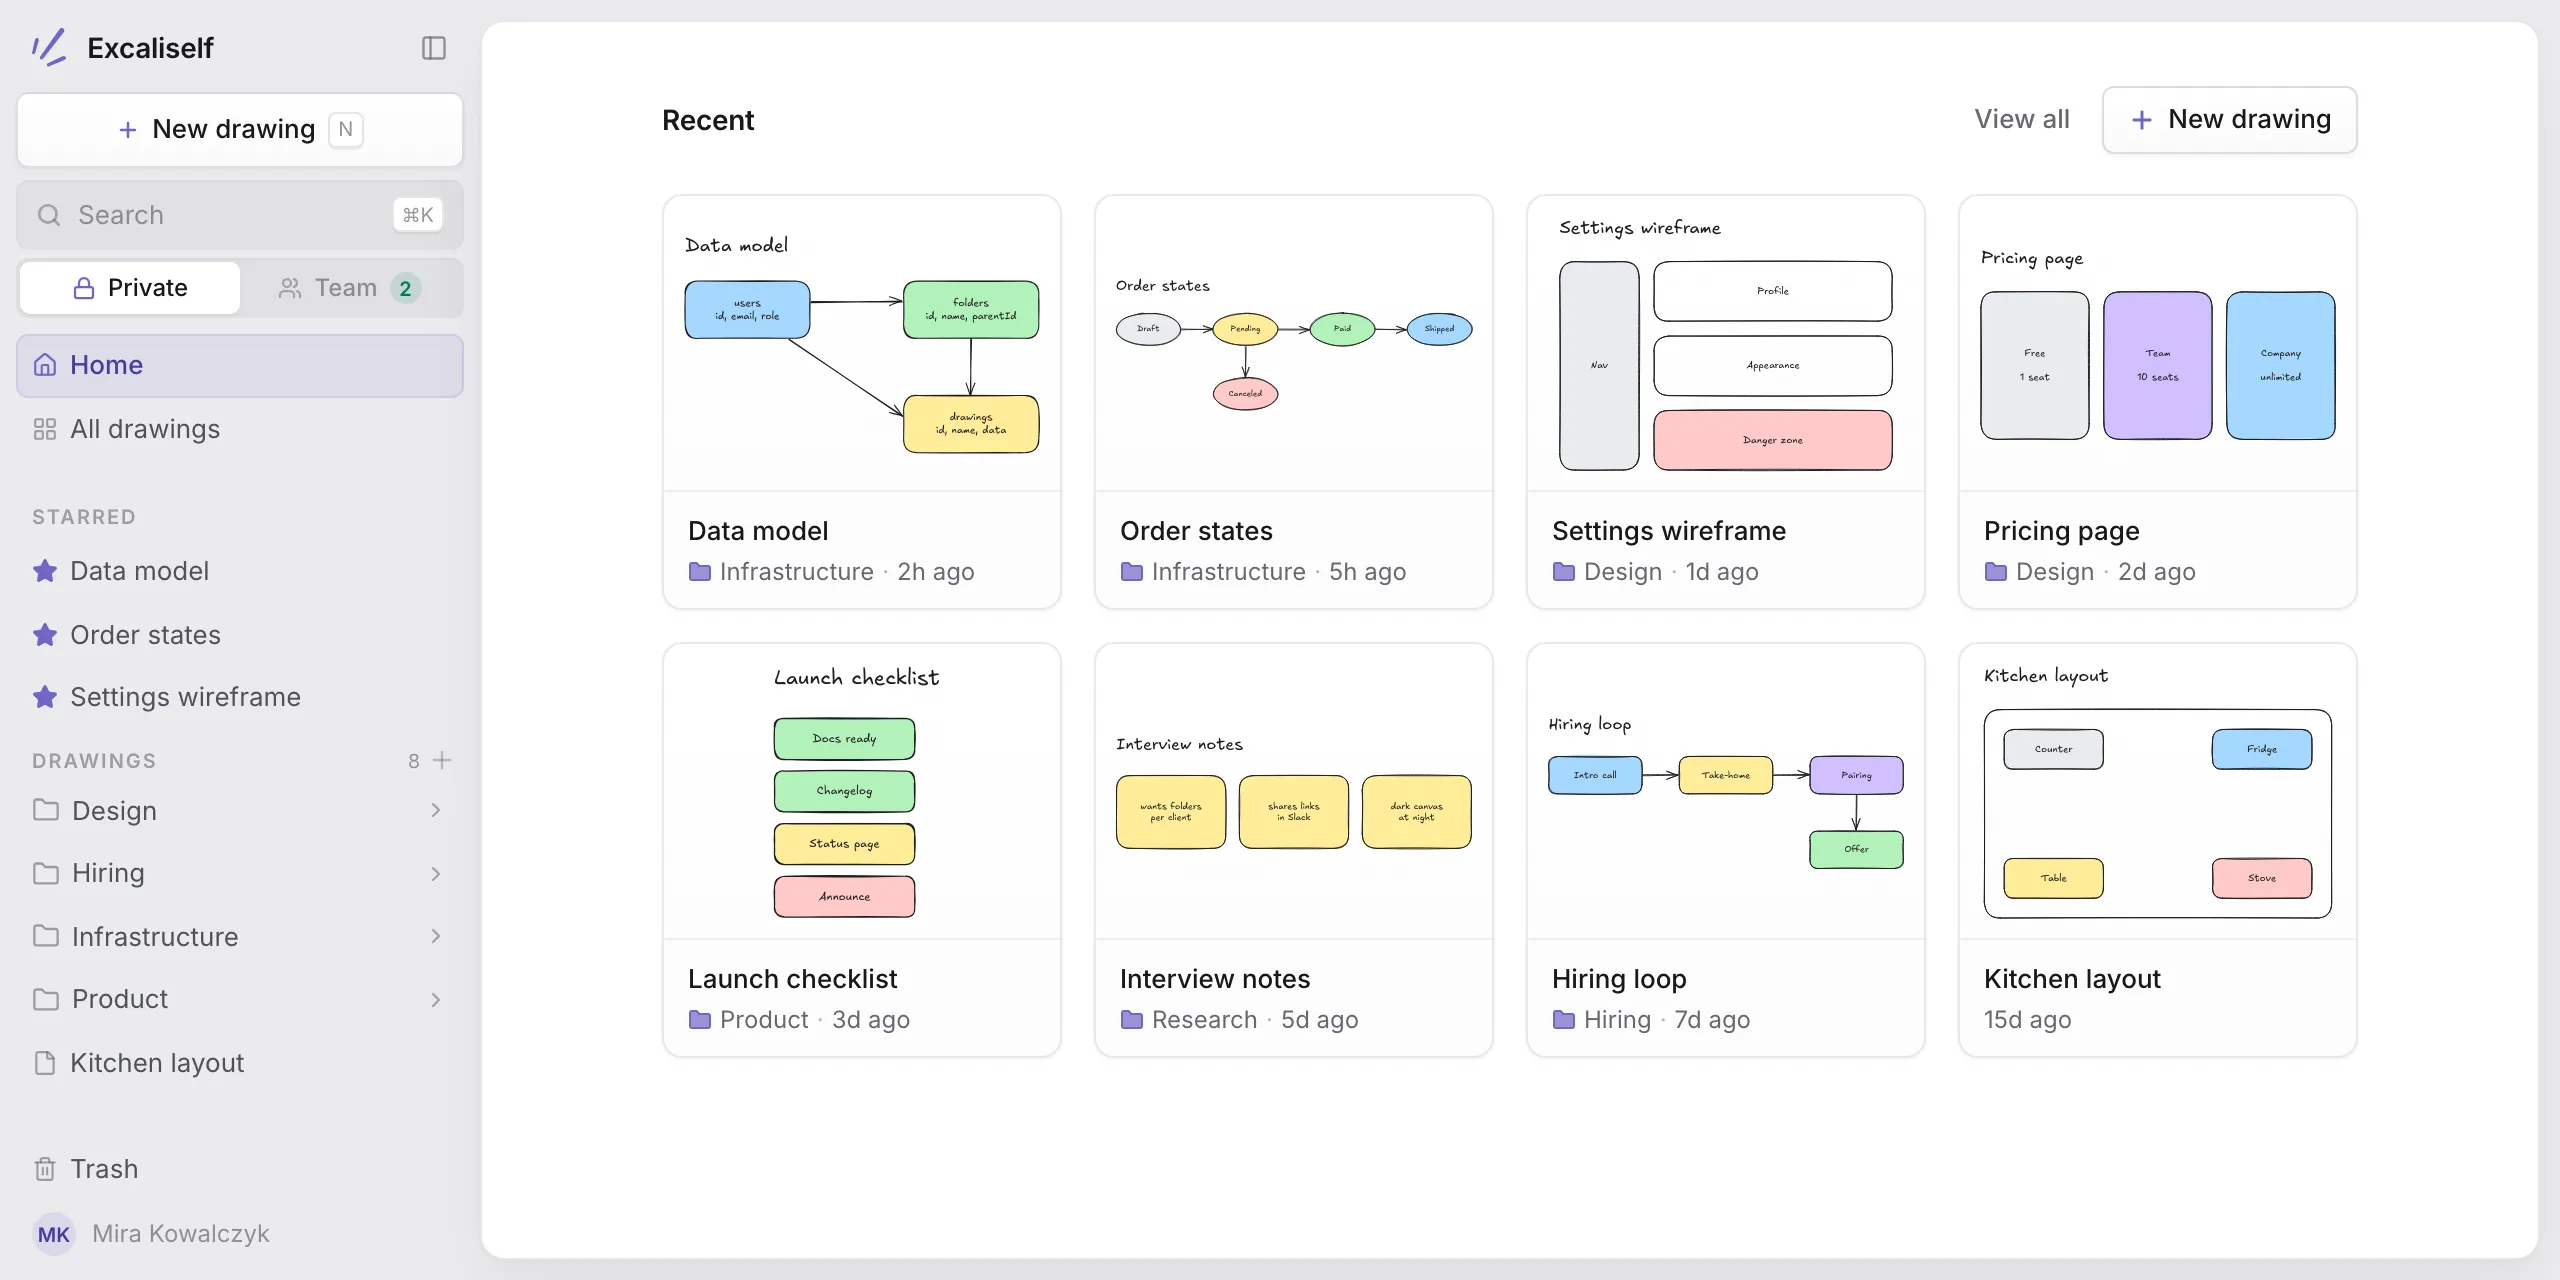Expand the Design folder chevron
Image resolution: width=2560 pixels, height=1280 pixels.
click(436, 810)
